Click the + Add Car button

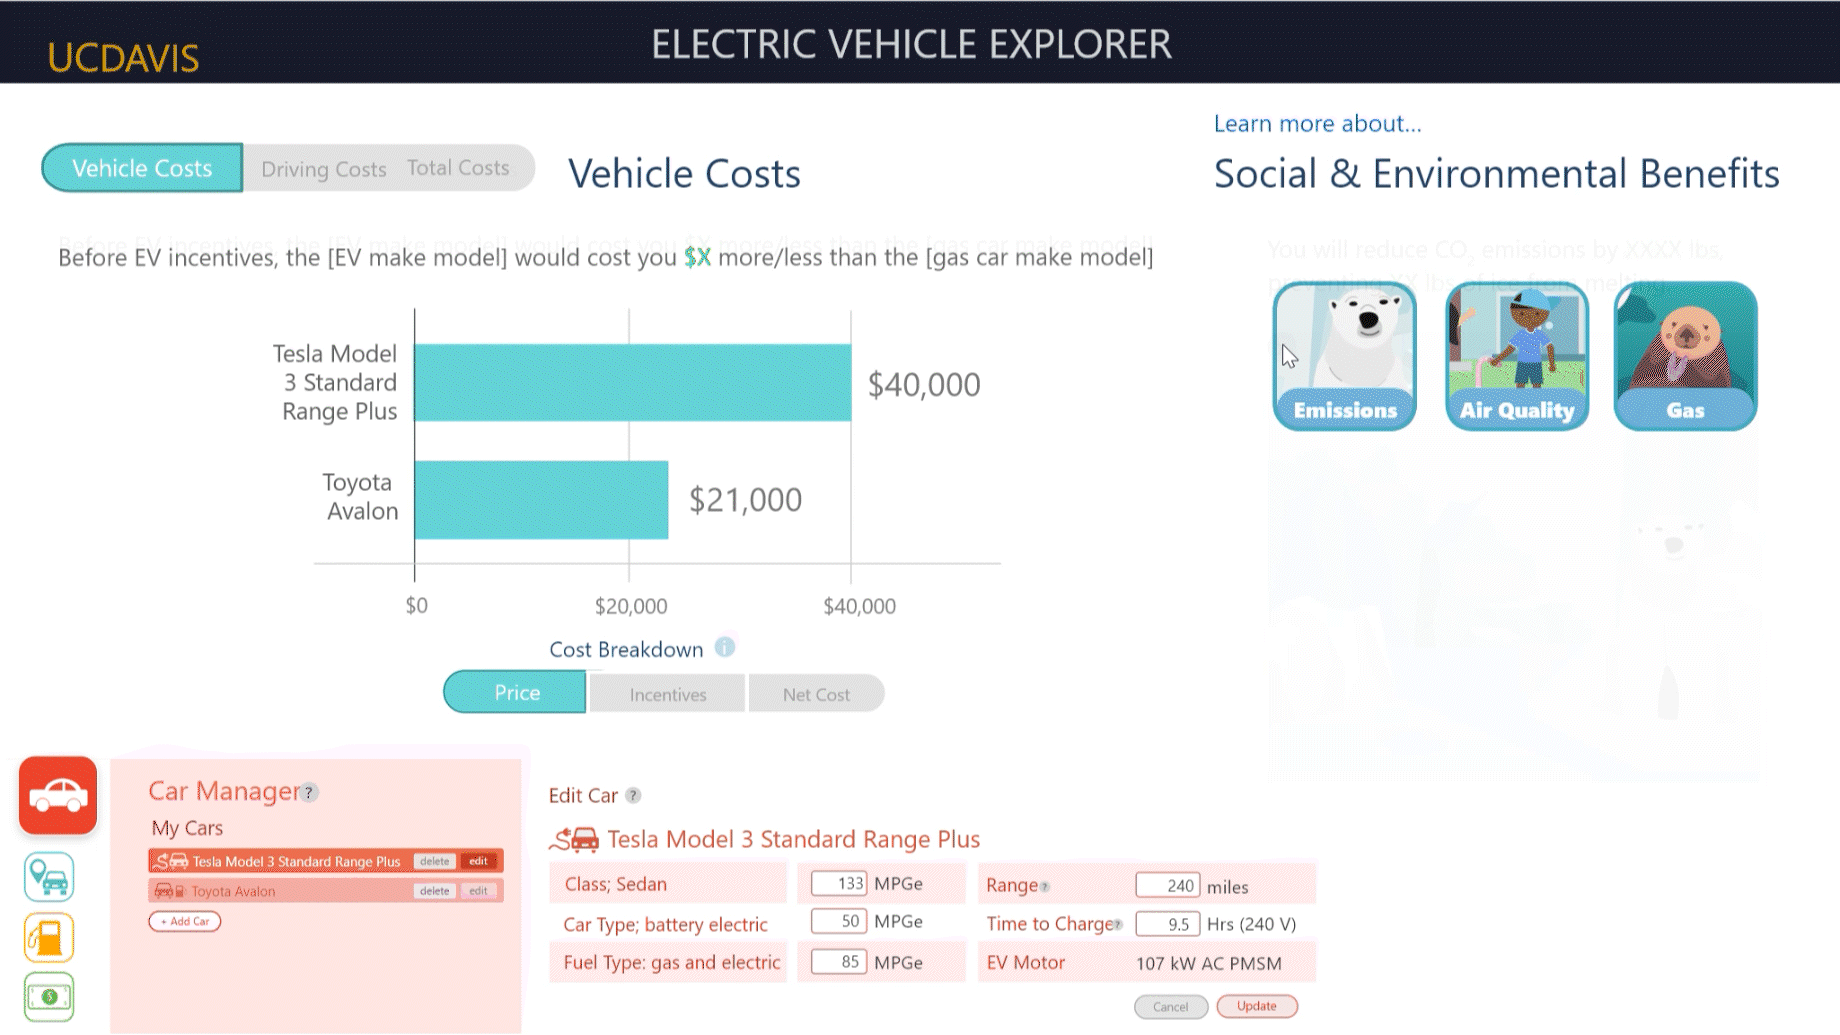pos(185,922)
